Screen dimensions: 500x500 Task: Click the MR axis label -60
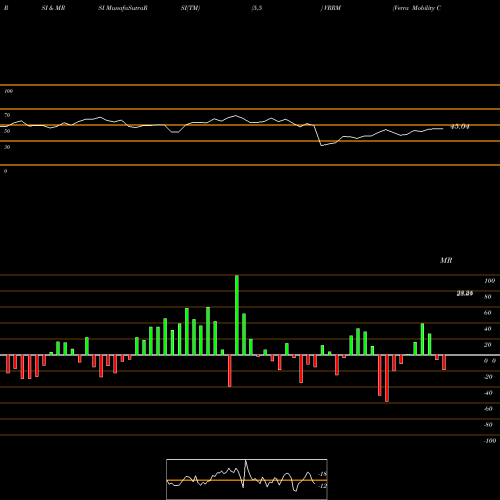pyautogui.click(x=488, y=409)
